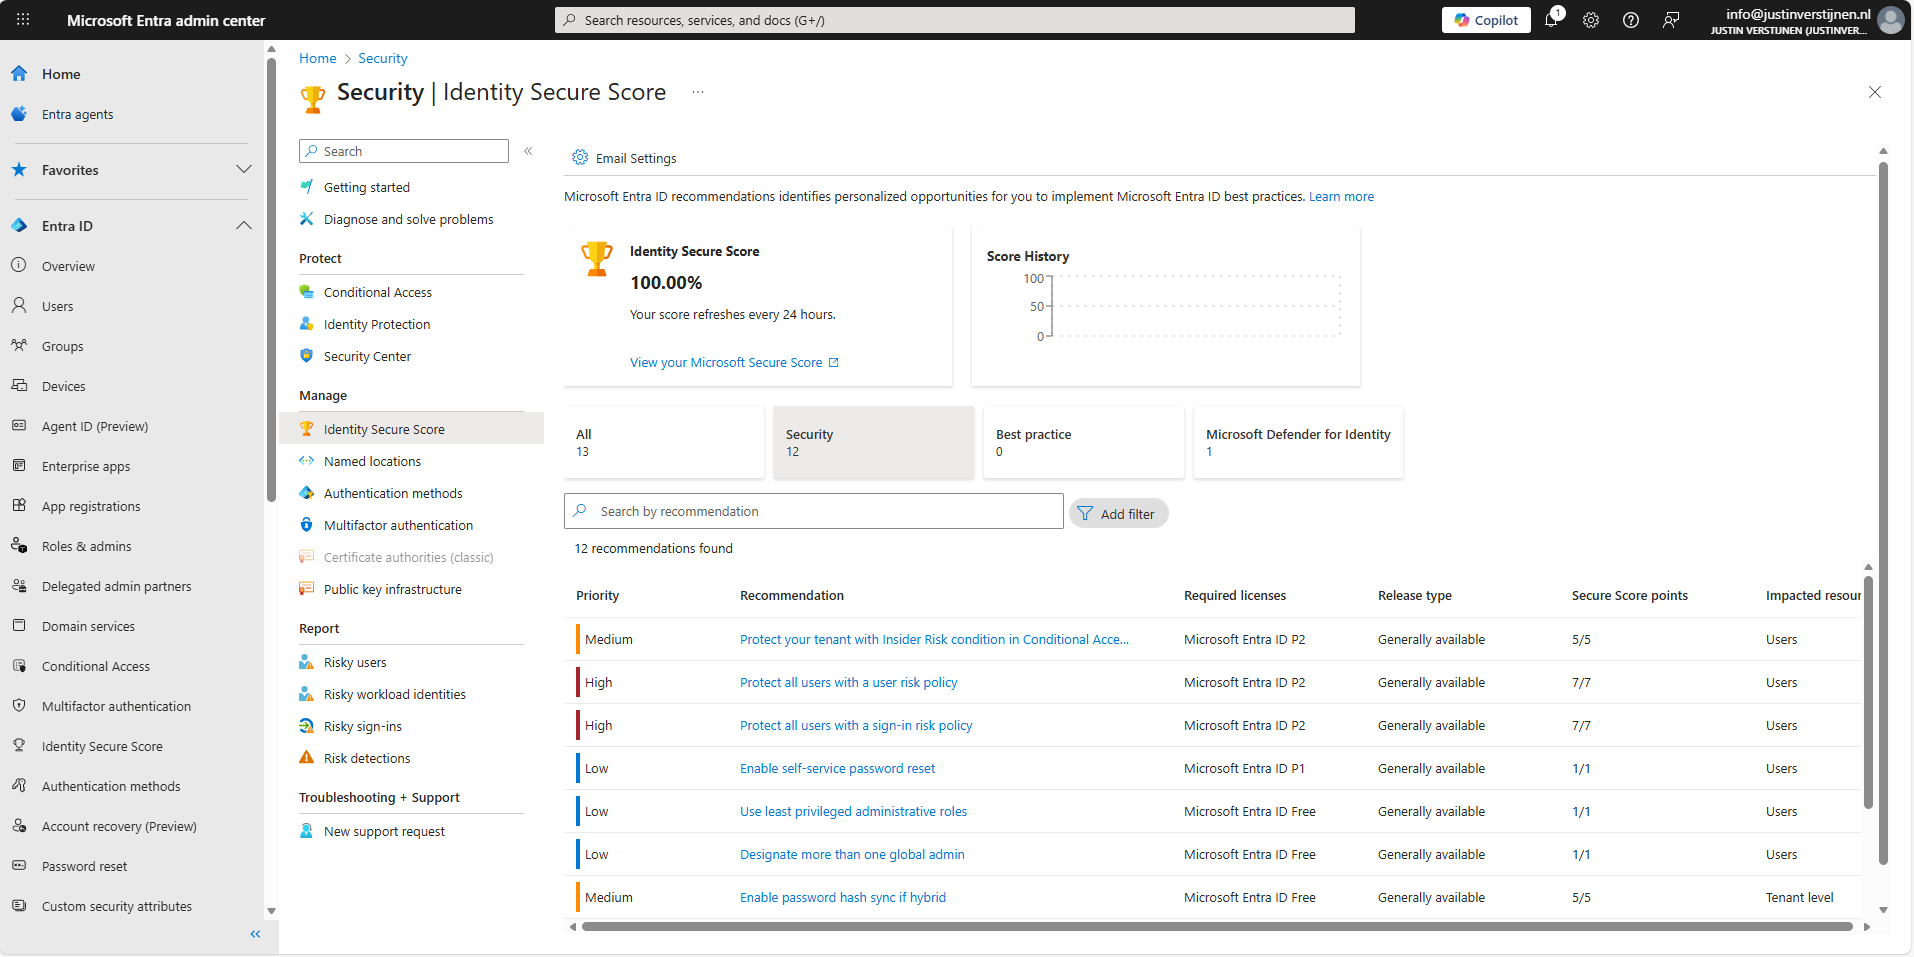This screenshot has width=1914, height=957.
Task: Click the Risk detections warning icon
Action: click(307, 758)
